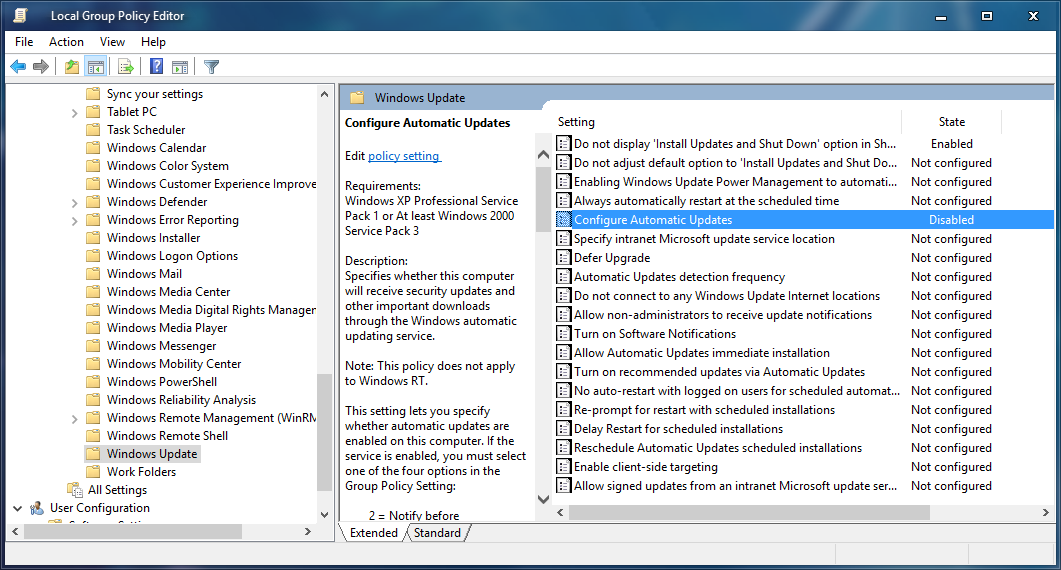Click the folder icon next to Task Scheduler

click(93, 129)
